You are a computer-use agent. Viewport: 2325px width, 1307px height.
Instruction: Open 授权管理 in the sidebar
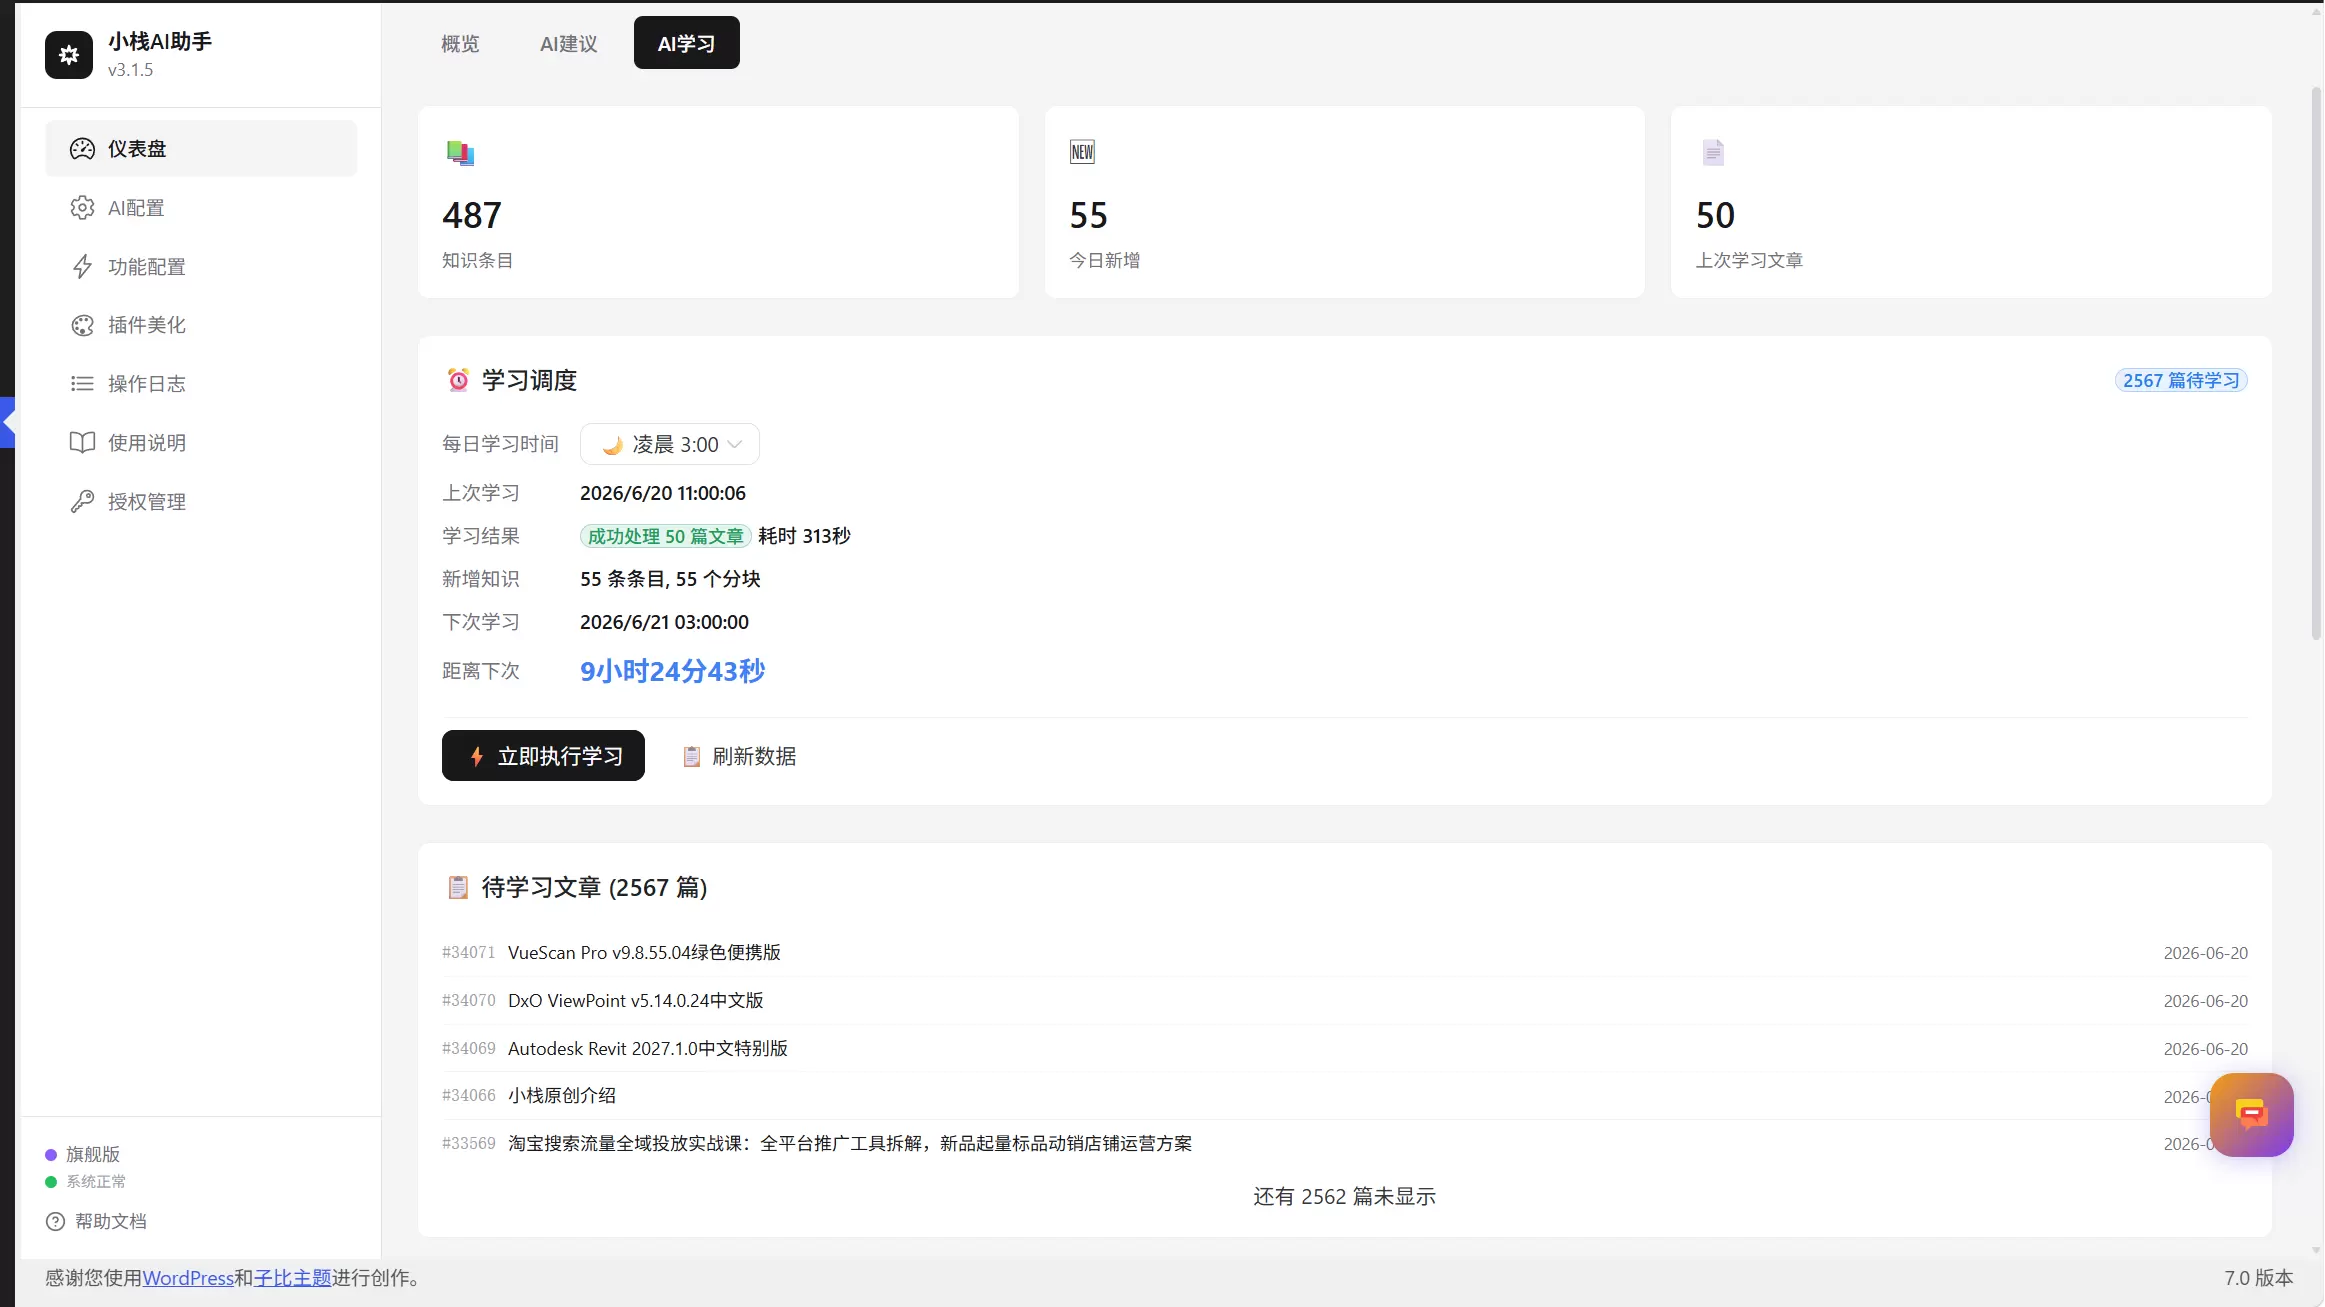tap(201, 502)
